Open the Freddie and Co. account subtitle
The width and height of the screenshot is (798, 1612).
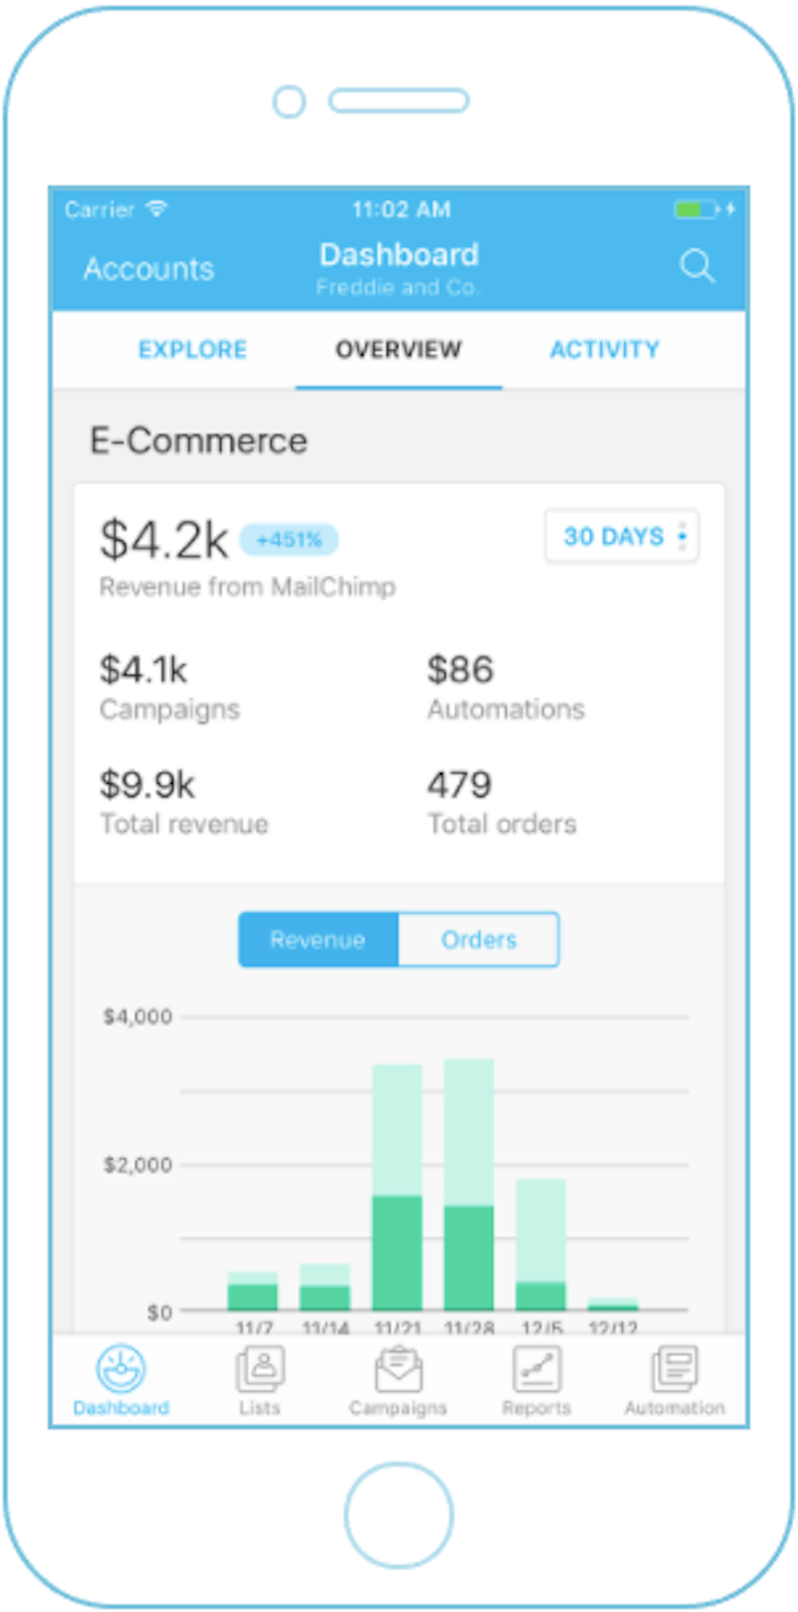click(398, 288)
